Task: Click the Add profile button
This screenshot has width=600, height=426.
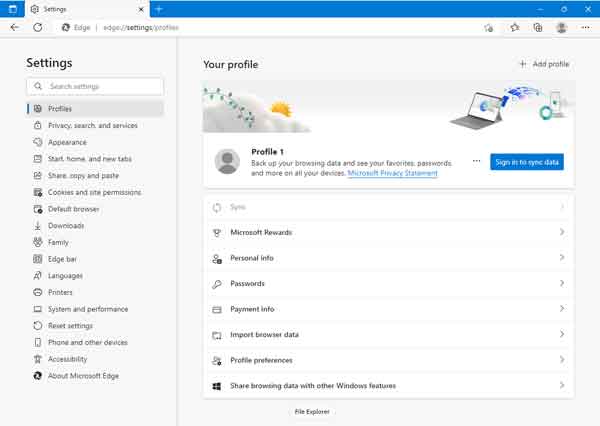Action: point(544,64)
